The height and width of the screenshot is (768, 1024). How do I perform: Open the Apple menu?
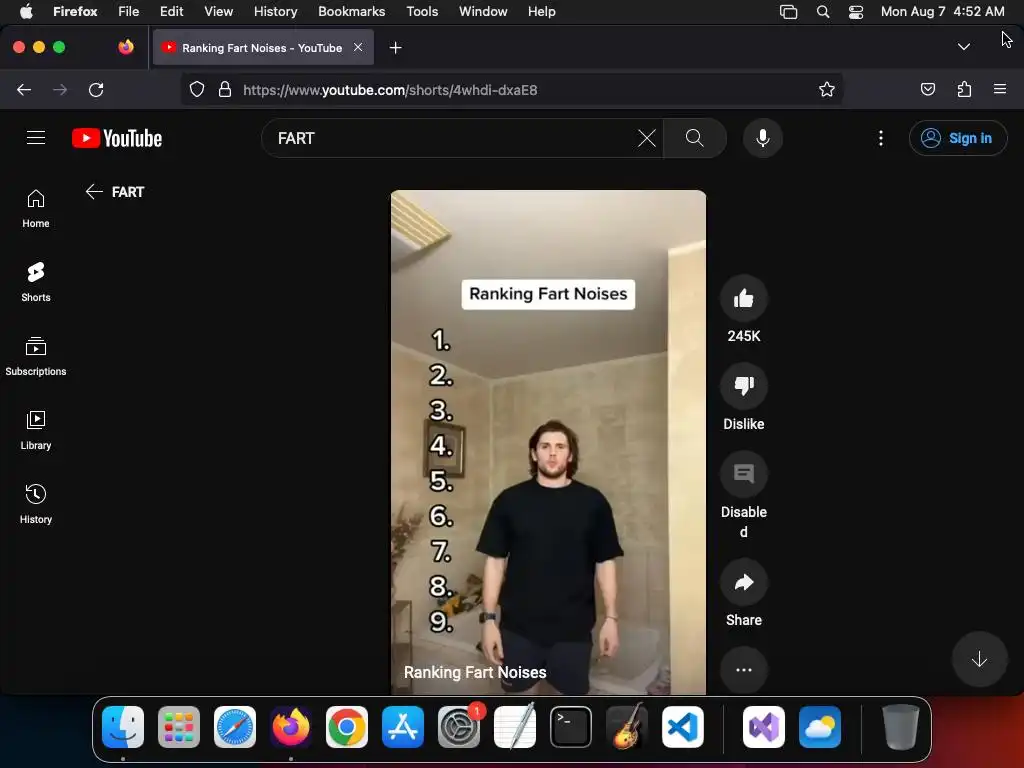[26, 12]
